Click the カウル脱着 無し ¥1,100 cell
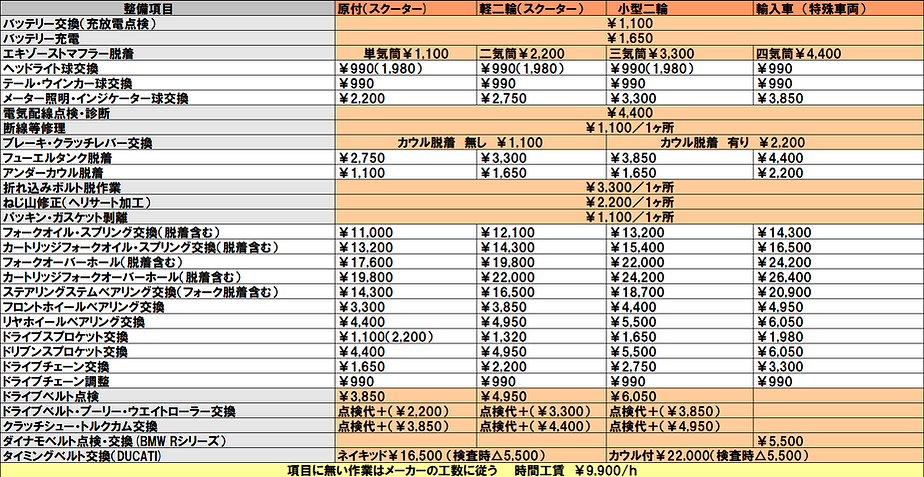 click(471, 143)
